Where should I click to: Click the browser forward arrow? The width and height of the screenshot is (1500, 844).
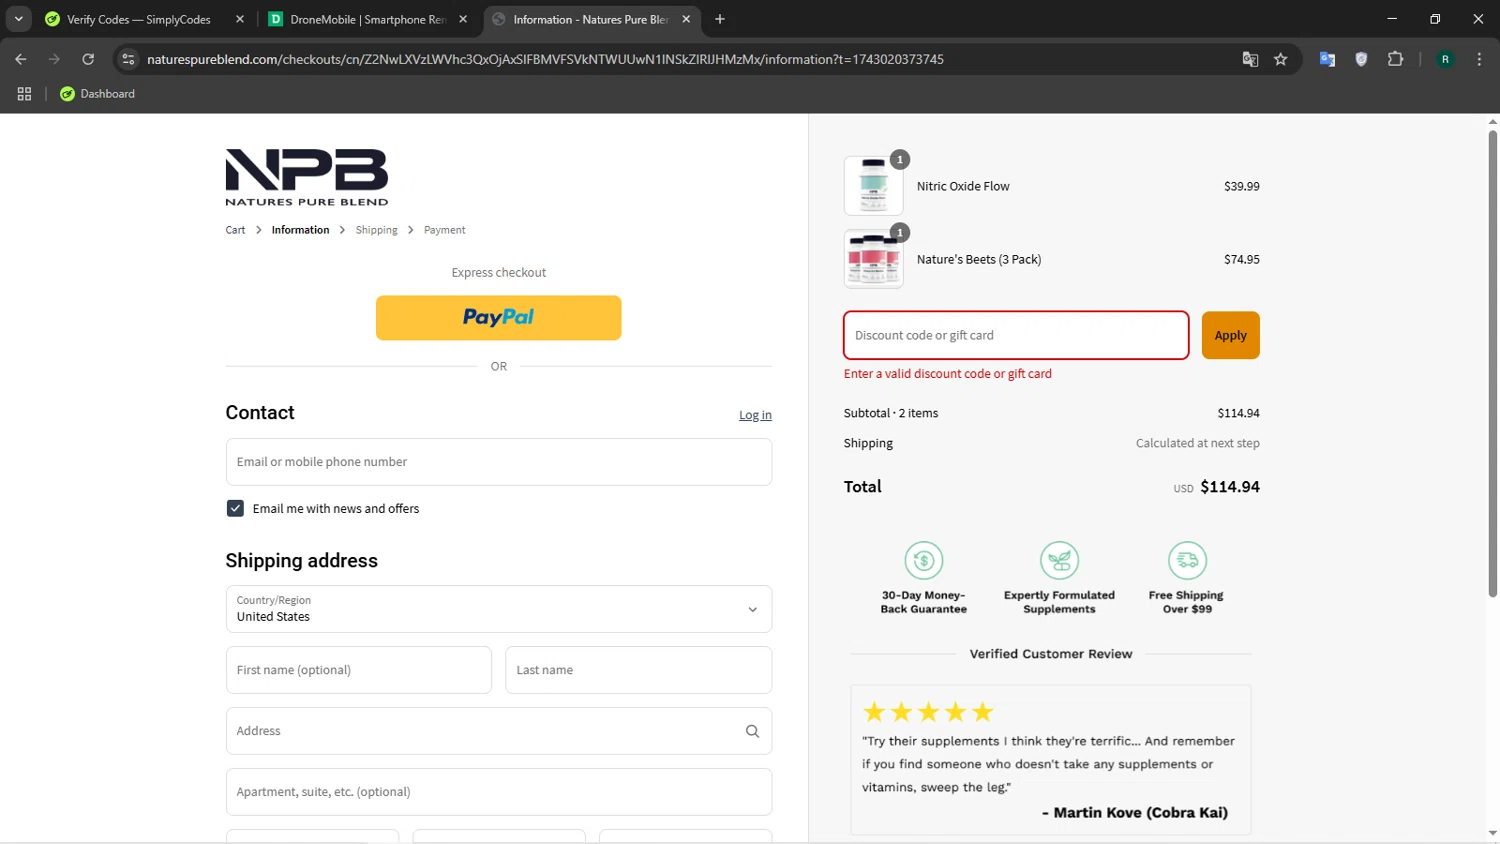point(54,59)
